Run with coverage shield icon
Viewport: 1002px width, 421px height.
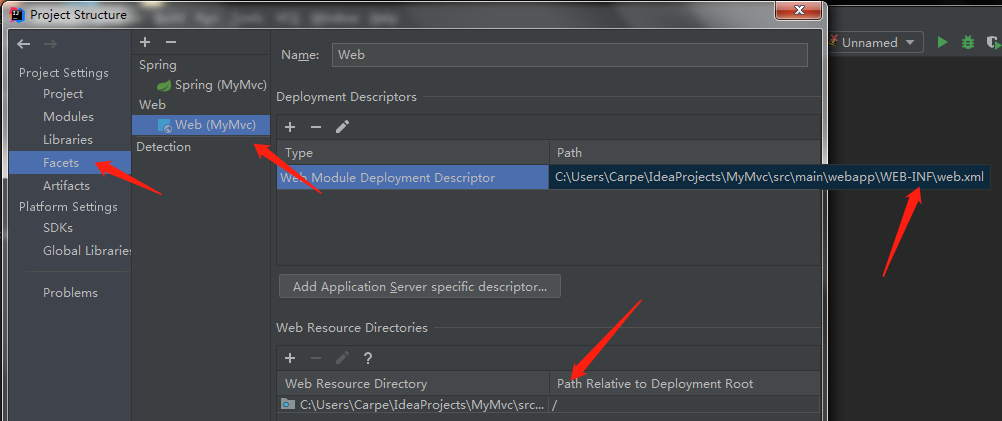pos(992,42)
